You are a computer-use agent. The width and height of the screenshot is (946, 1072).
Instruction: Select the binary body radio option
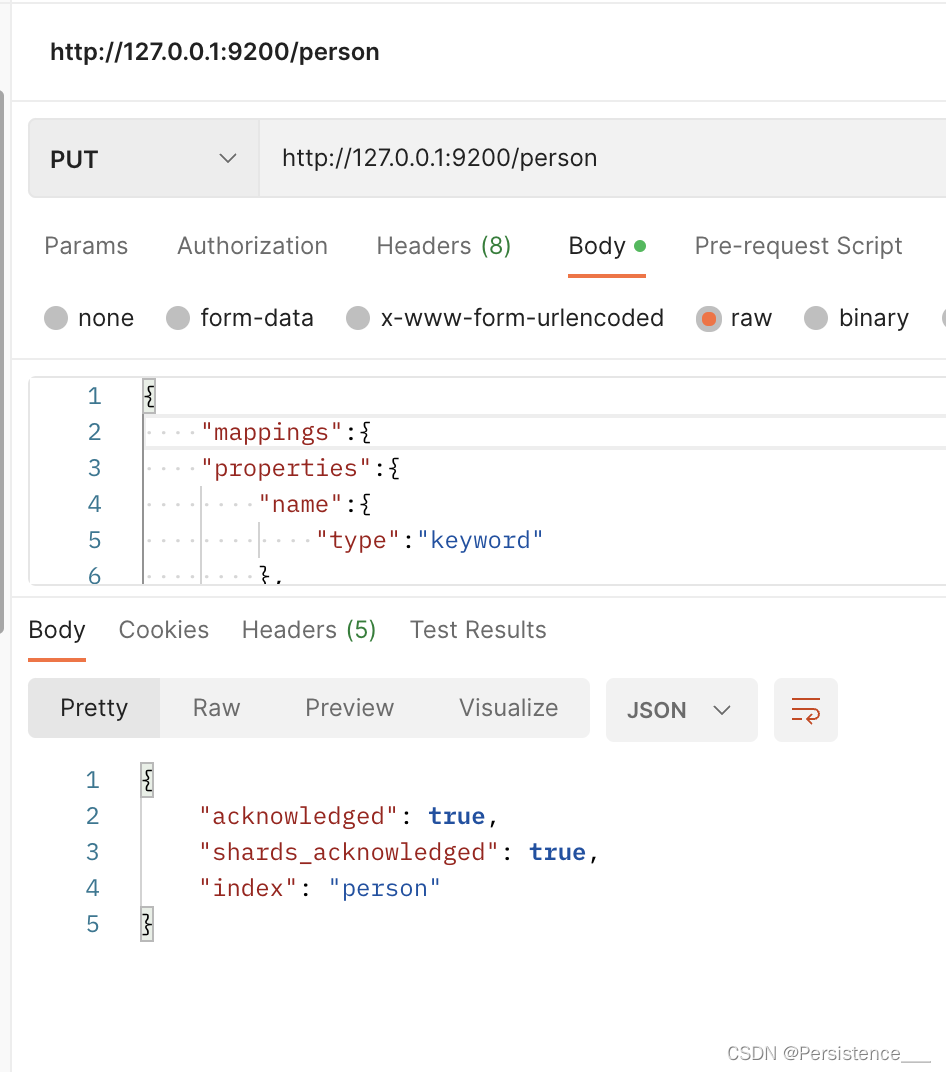816,319
